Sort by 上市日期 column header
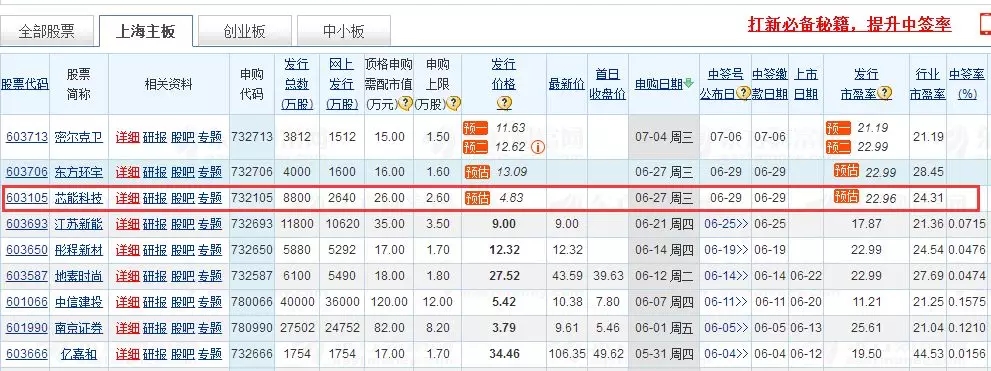 tap(805, 83)
